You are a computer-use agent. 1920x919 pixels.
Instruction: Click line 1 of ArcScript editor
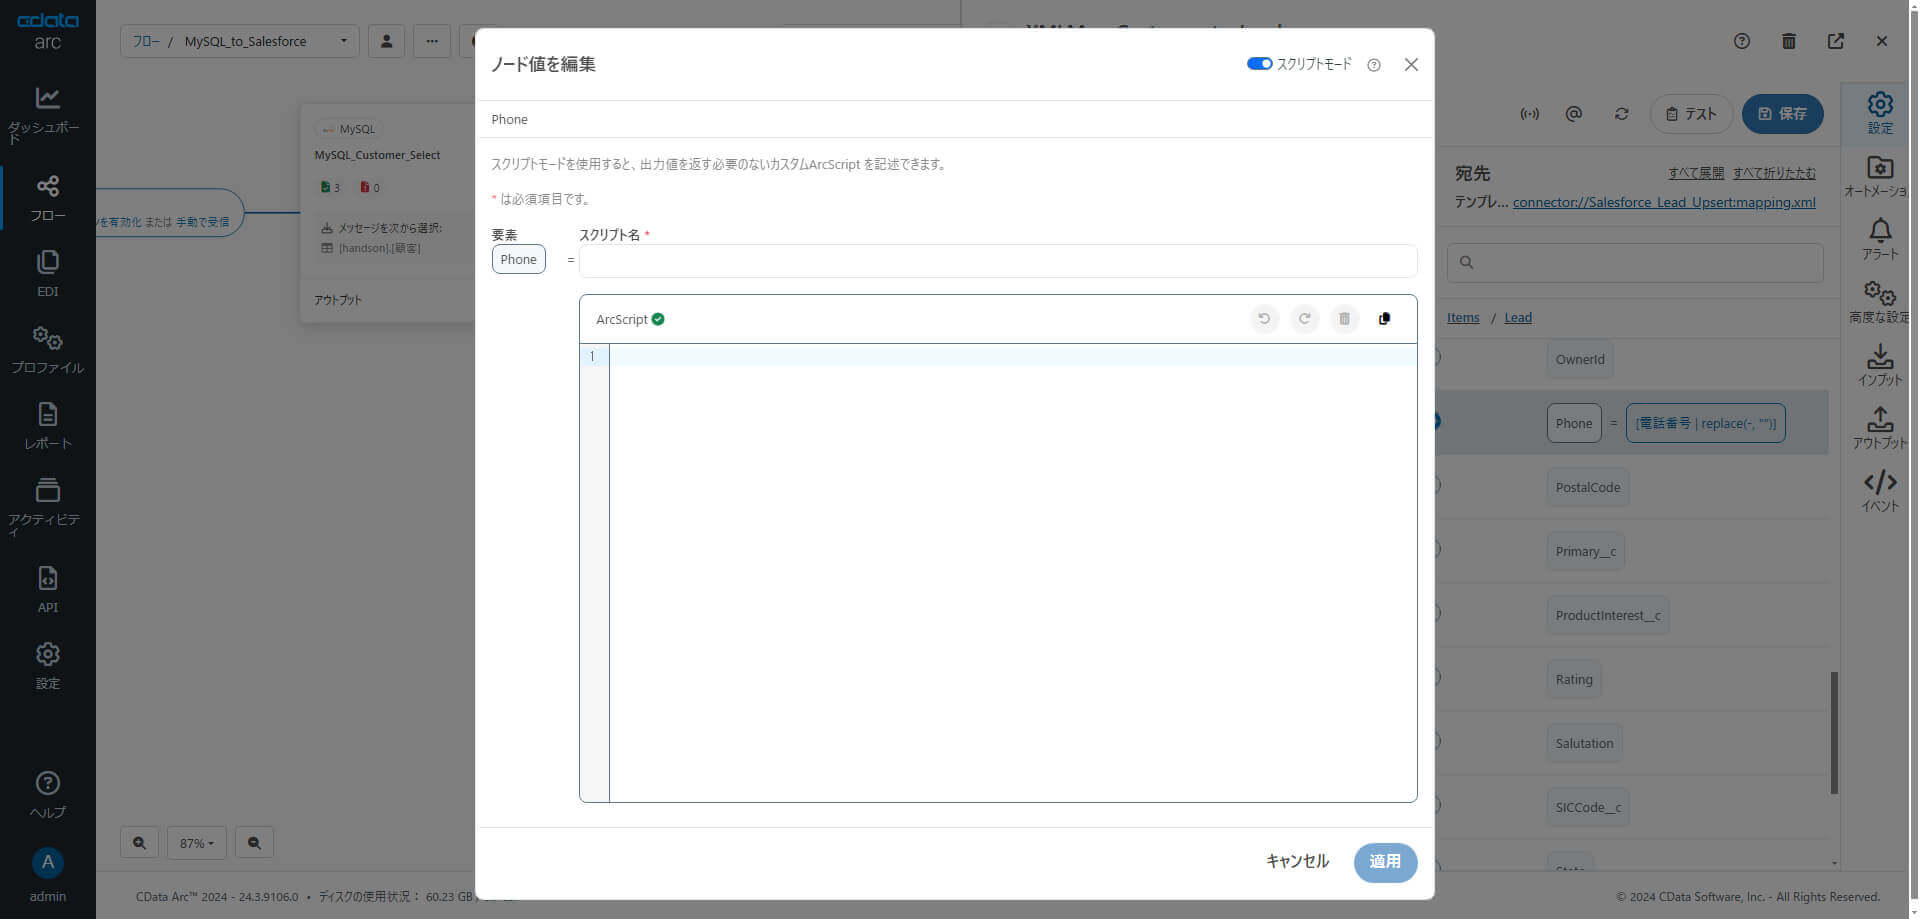coord(1012,356)
